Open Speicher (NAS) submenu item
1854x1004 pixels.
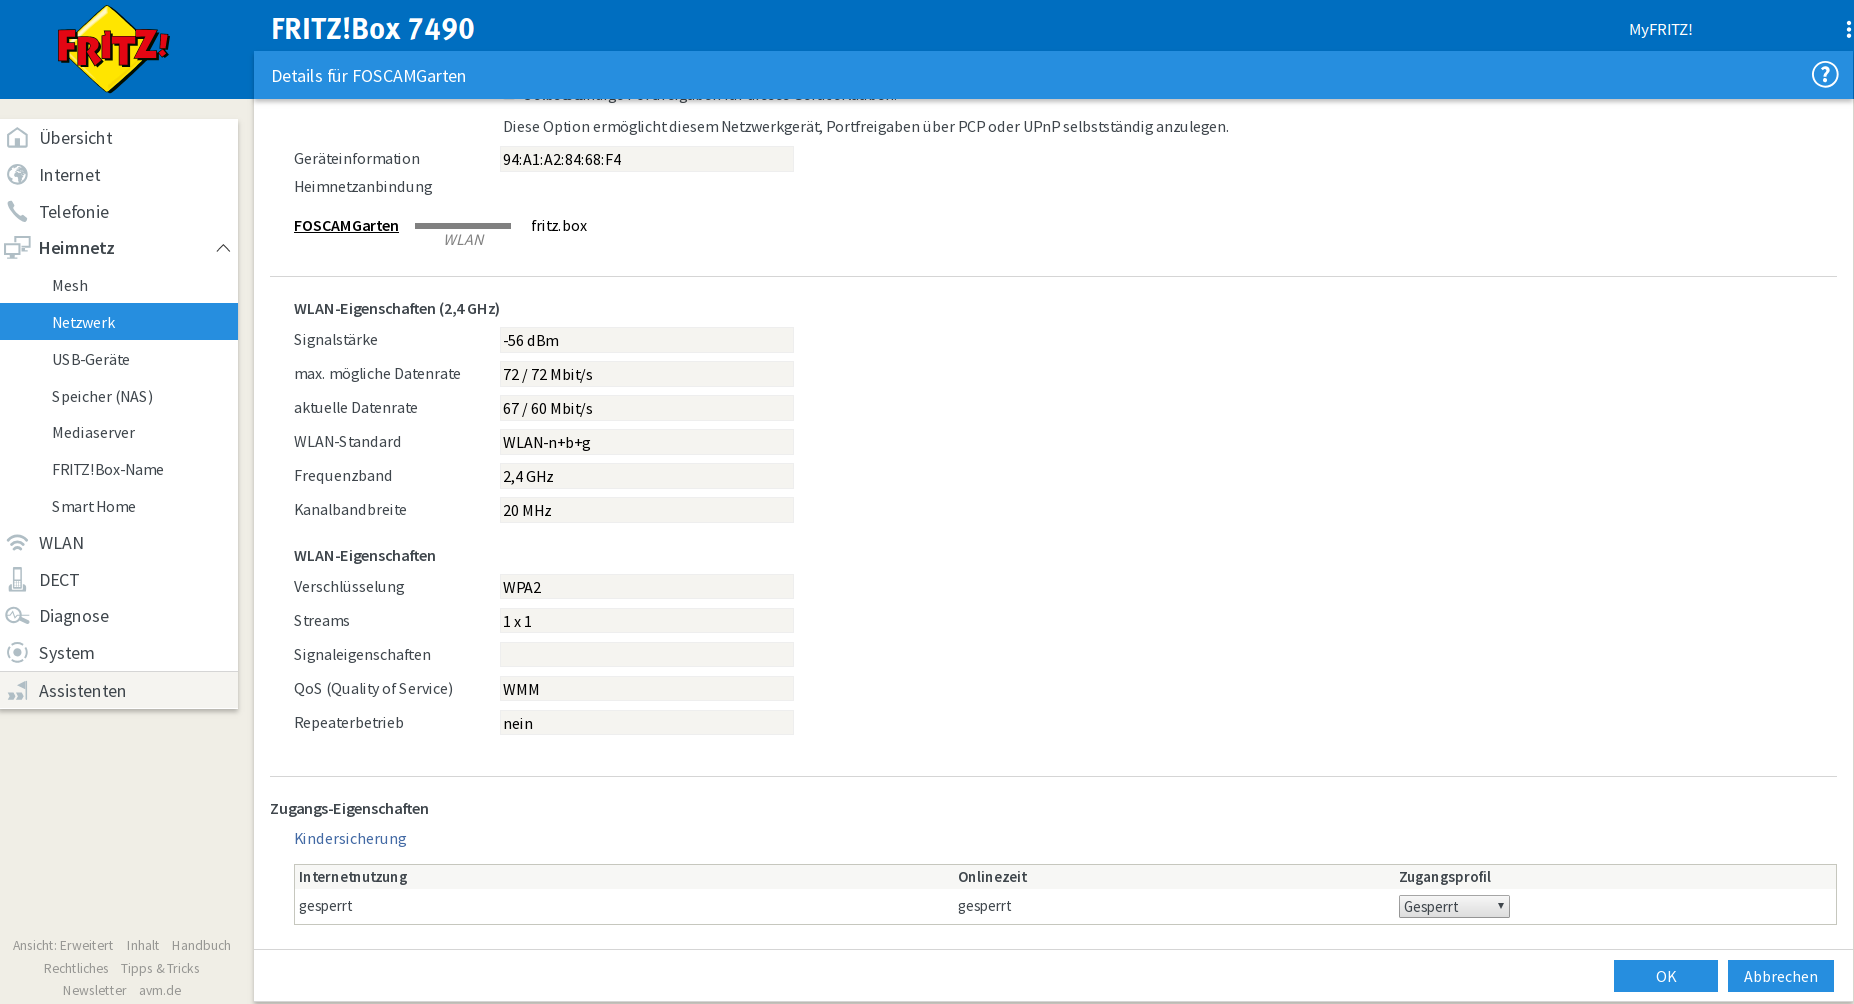[119, 397]
